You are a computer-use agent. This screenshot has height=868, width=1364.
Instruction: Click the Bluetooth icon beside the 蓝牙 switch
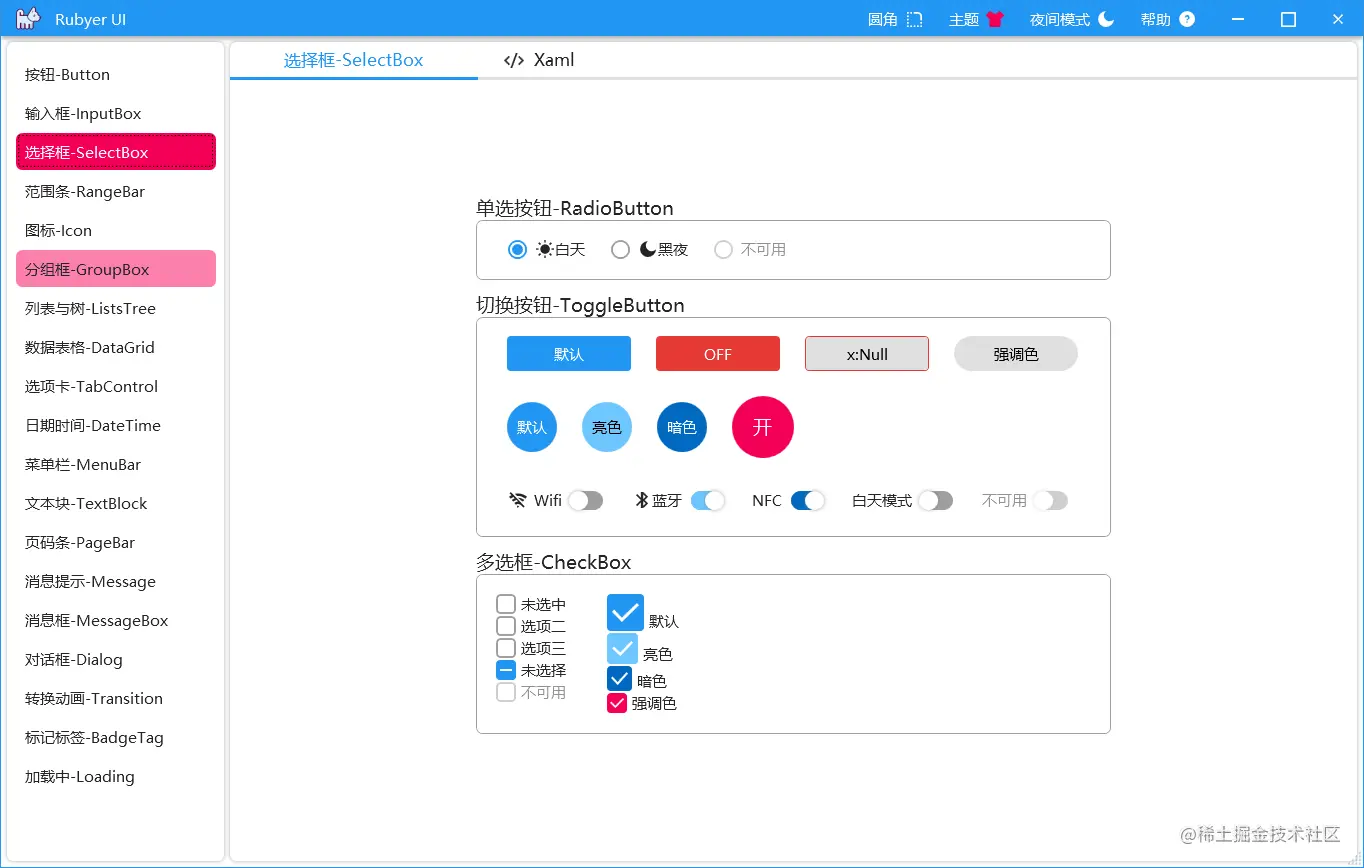pyautogui.click(x=643, y=500)
